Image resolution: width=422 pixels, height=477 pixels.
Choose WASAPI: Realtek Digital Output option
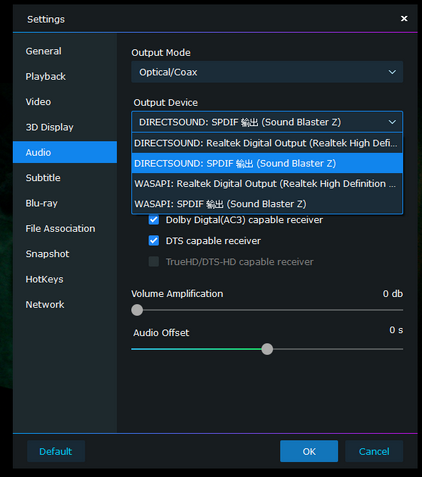click(267, 184)
